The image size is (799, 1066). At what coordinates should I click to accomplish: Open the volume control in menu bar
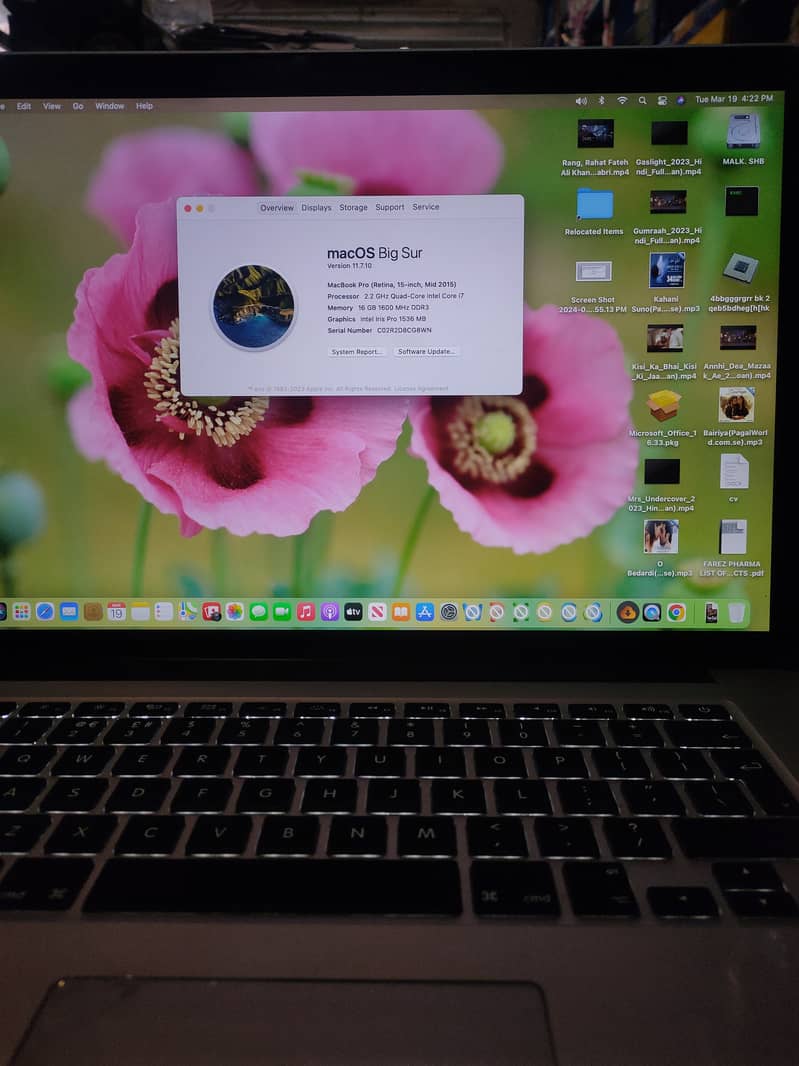click(581, 101)
